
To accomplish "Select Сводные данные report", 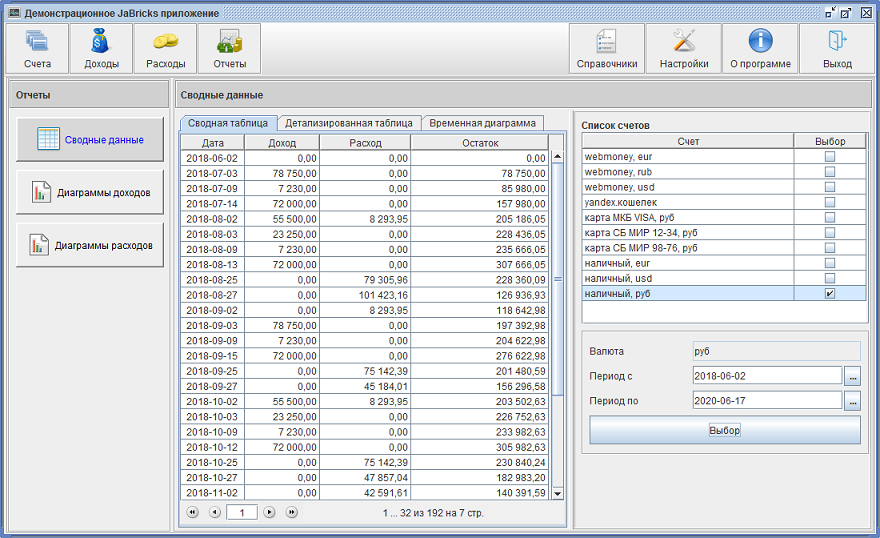I will (x=90, y=139).
